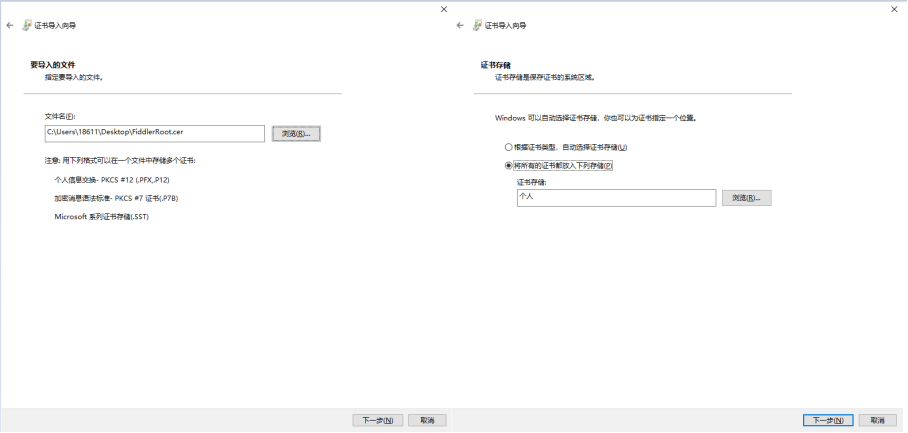Click the PKCS #12 (.PFX,.P12) line

(112, 179)
